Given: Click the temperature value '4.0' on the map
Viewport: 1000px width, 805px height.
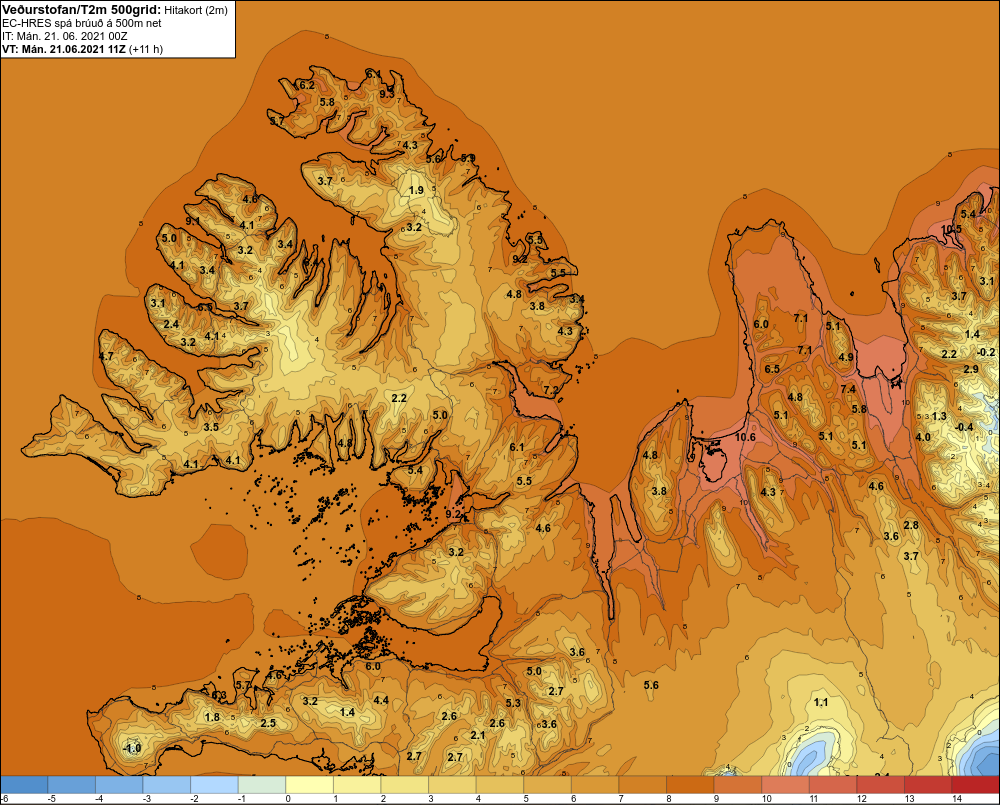Looking at the screenshot, I should click(x=923, y=437).
